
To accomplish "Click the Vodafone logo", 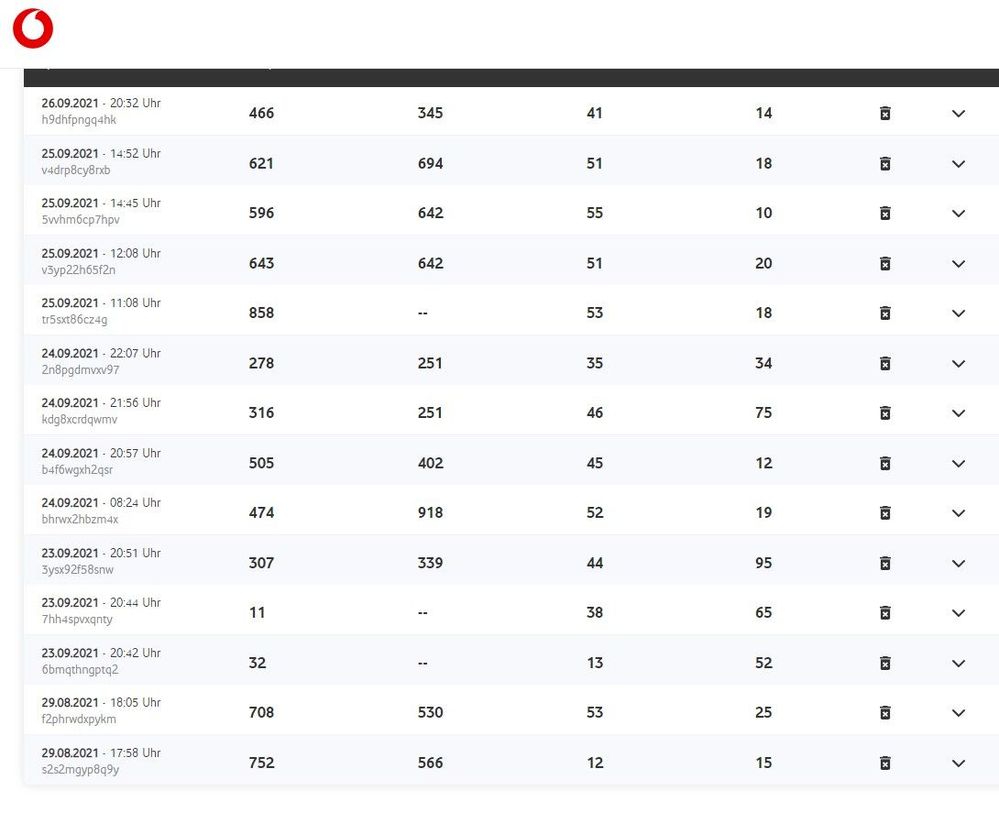I will (33, 29).
